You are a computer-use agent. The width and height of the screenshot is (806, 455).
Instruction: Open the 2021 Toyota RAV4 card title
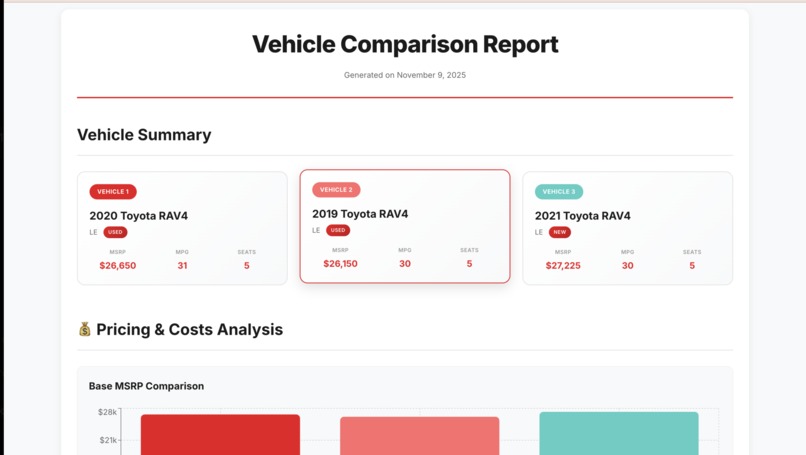[582, 215]
